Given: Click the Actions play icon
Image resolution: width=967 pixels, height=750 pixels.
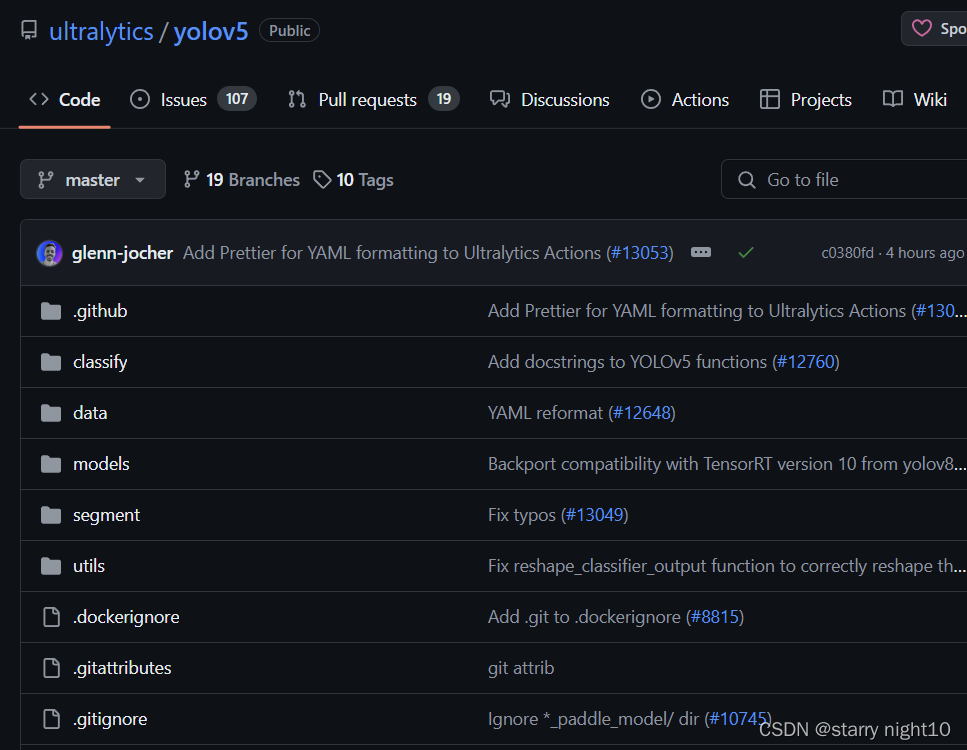Looking at the screenshot, I should (651, 99).
